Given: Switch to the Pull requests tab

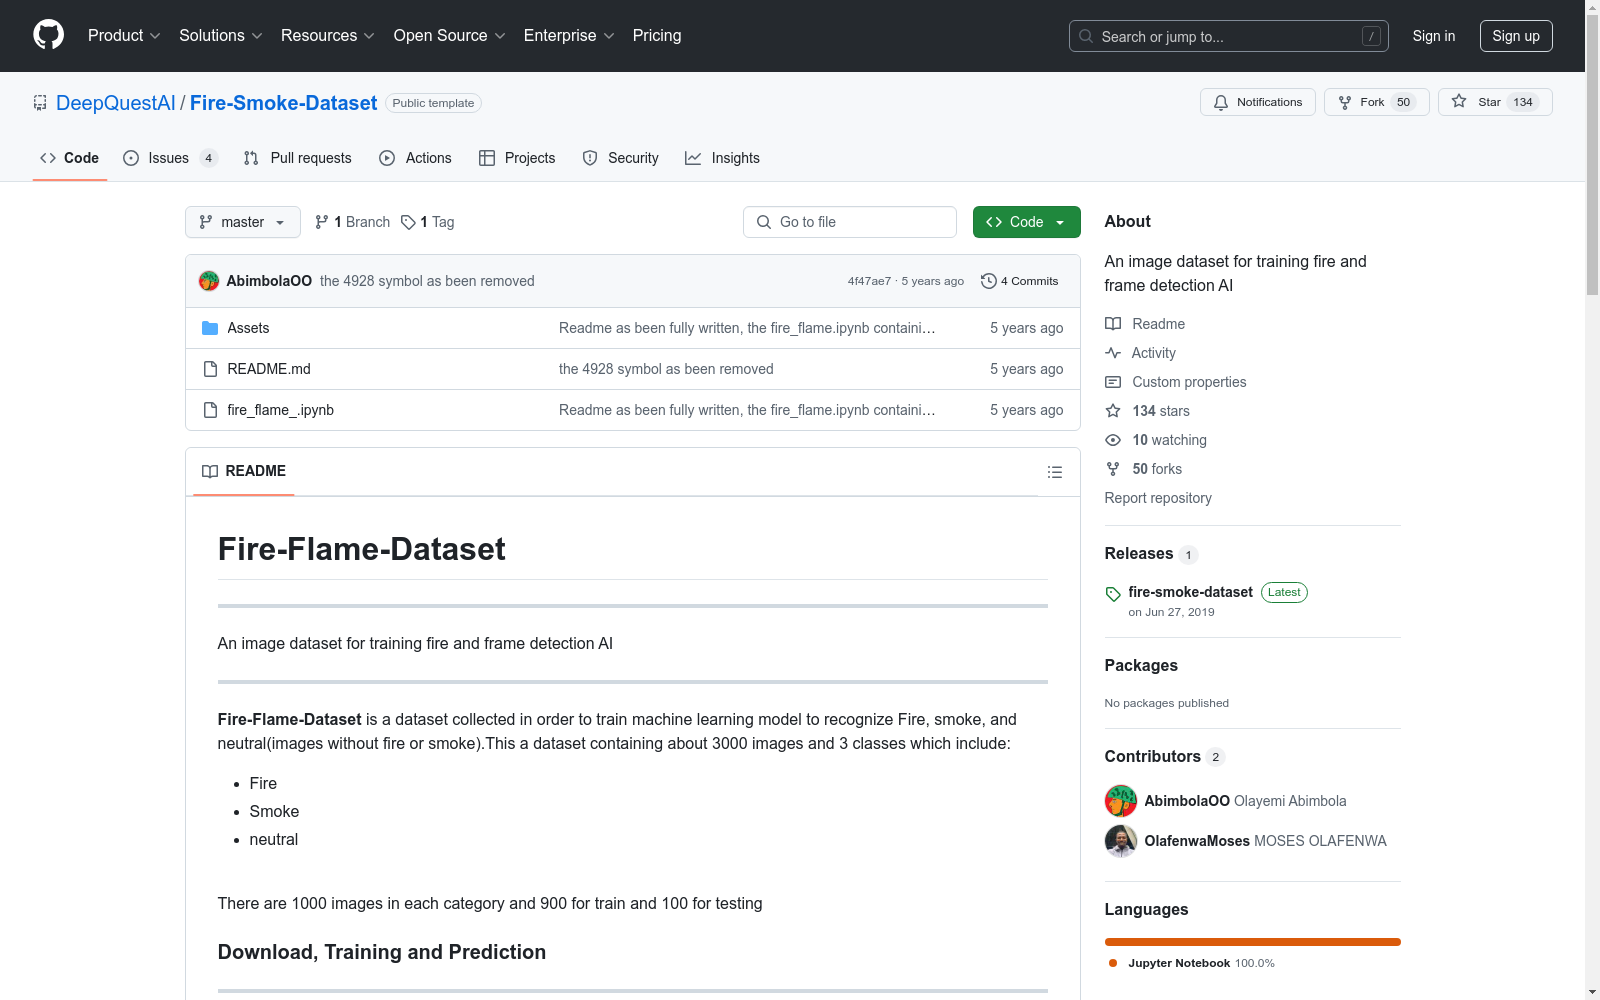Looking at the screenshot, I should 298,158.
